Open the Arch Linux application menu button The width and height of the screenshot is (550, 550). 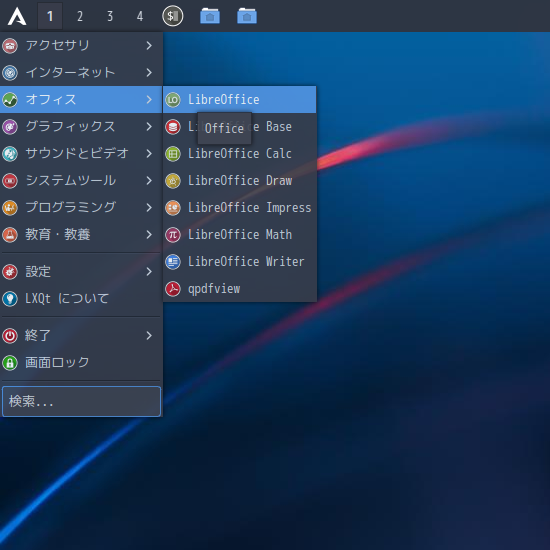[17, 16]
